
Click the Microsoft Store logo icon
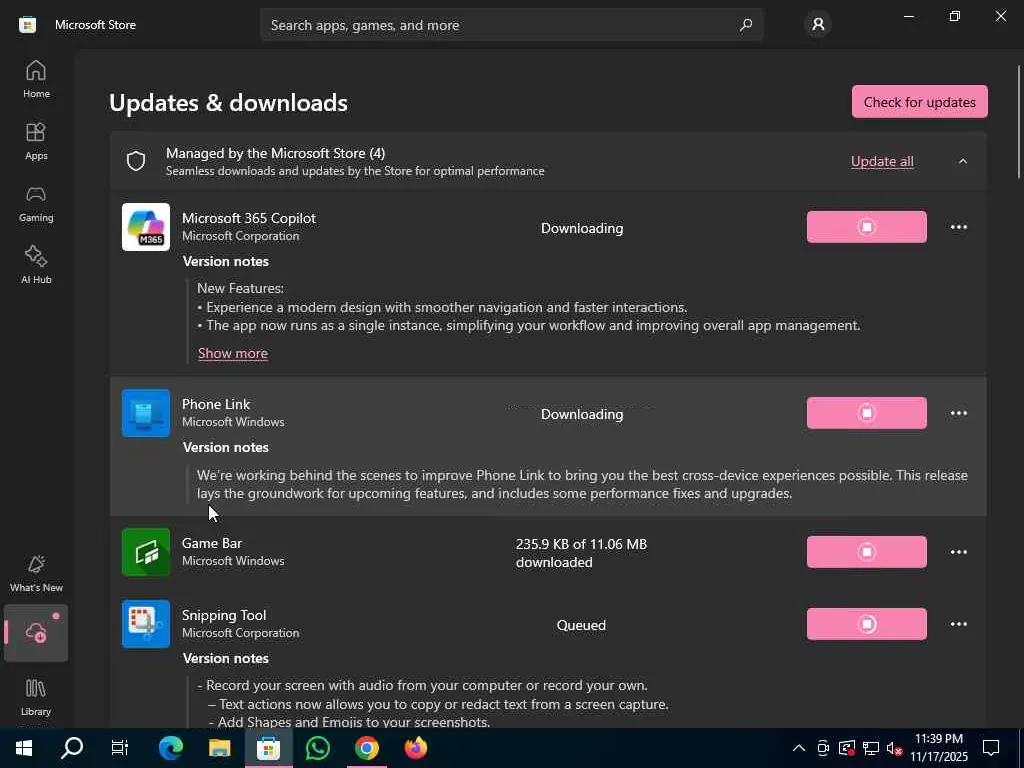(x=27, y=25)
